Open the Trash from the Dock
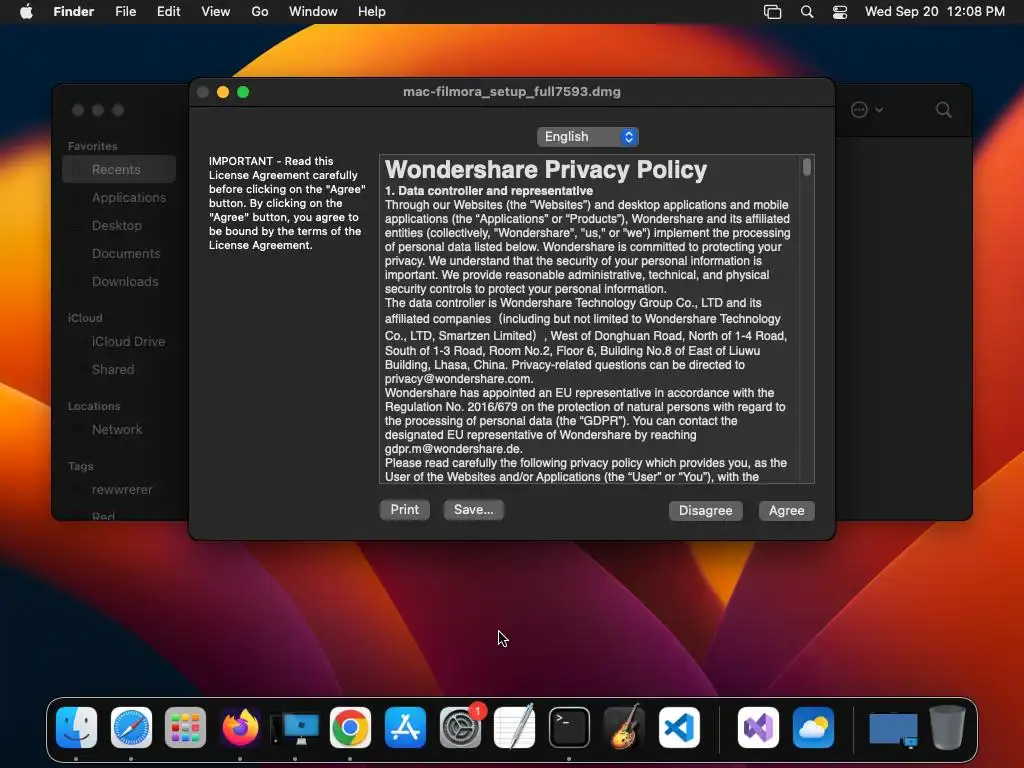 pos(948,727)
